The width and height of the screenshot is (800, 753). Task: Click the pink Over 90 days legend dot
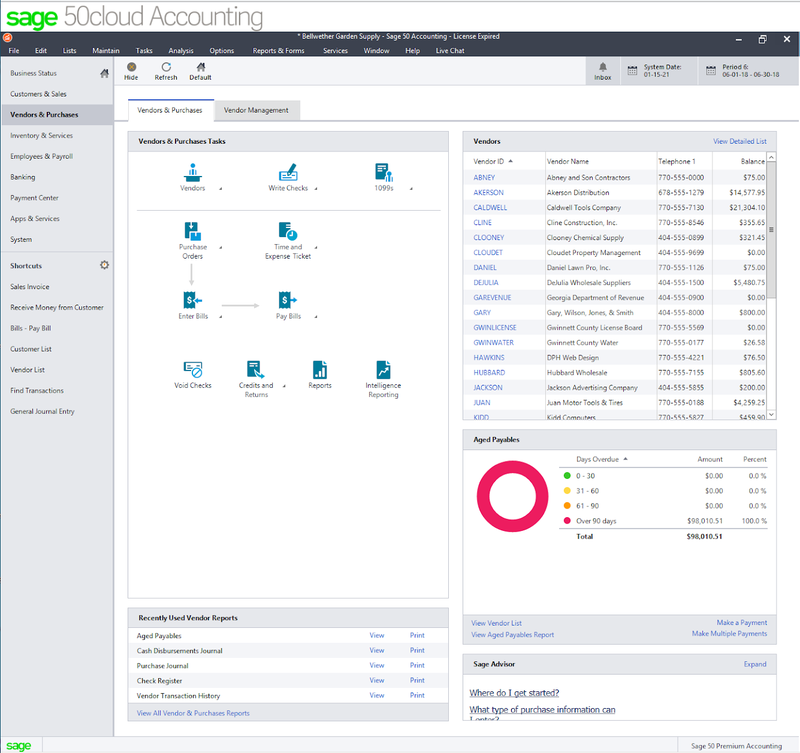pos(567,521)
